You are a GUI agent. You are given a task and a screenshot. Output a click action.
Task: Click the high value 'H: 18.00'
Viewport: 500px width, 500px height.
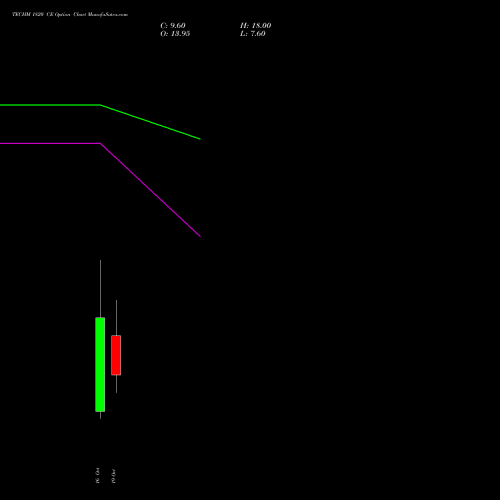tap(255, 26)
